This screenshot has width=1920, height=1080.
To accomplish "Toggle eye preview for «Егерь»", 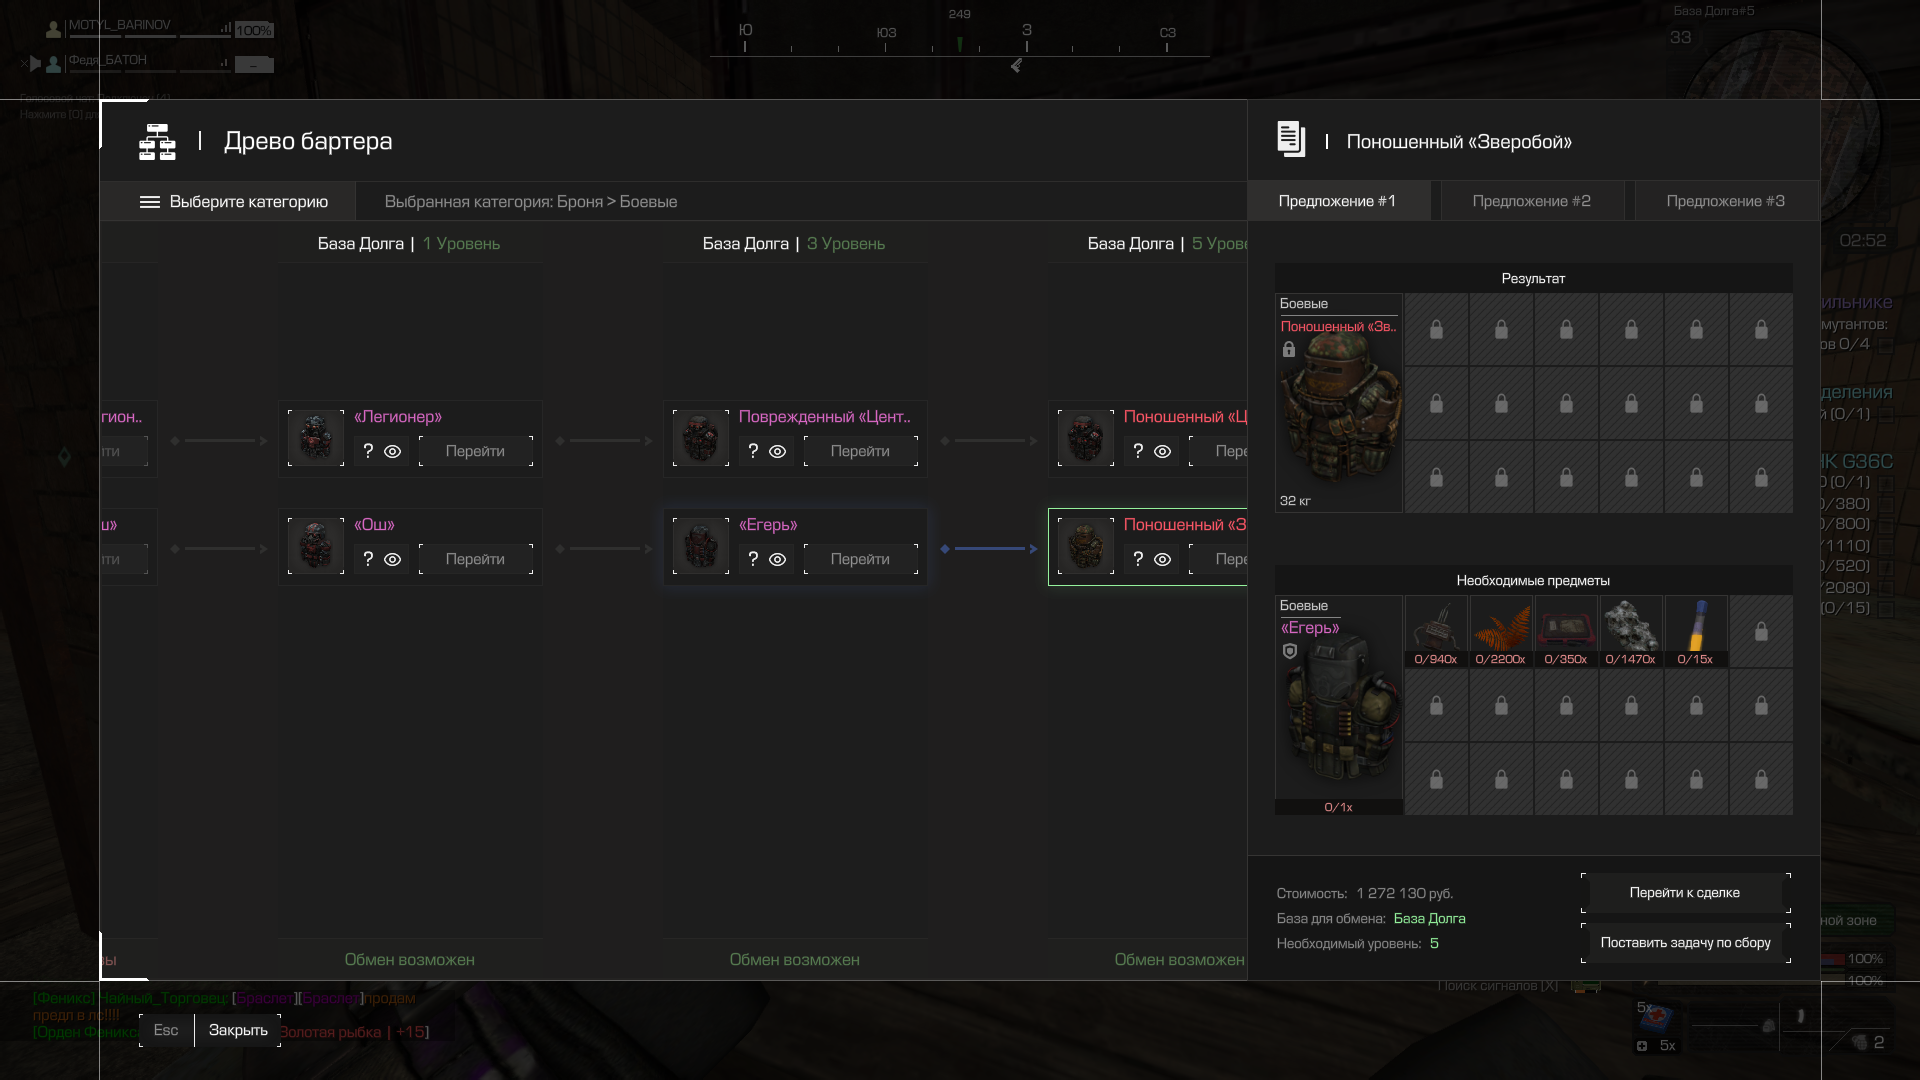I will point(777,560).
